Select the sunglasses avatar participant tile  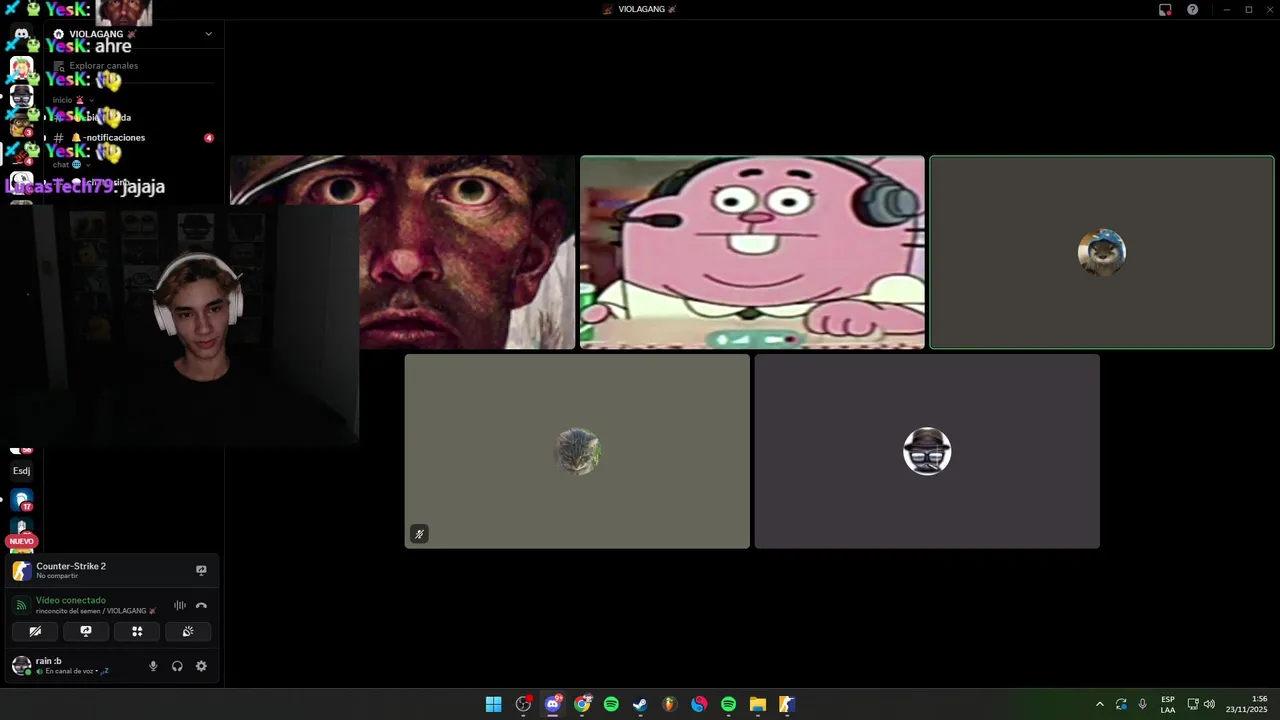pos(927,451)
